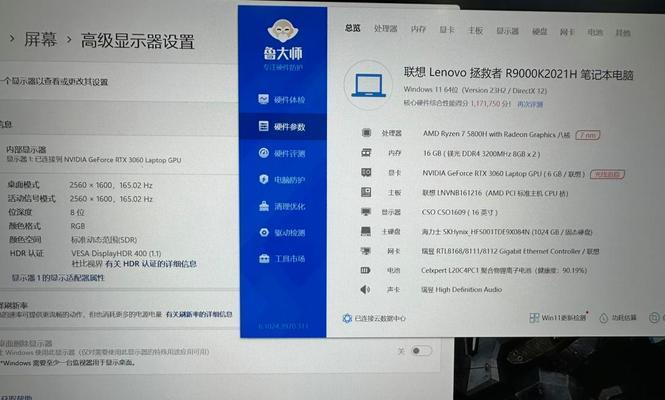Screen dimensions: 665x400
Task: Click 16 GB DDR4 3200MHz memory text
Action: (481, 154)
